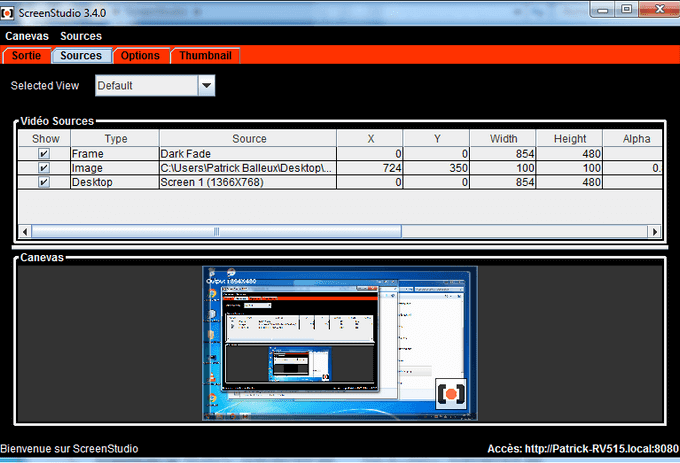Click the Source column header

(x=248, y=139)
